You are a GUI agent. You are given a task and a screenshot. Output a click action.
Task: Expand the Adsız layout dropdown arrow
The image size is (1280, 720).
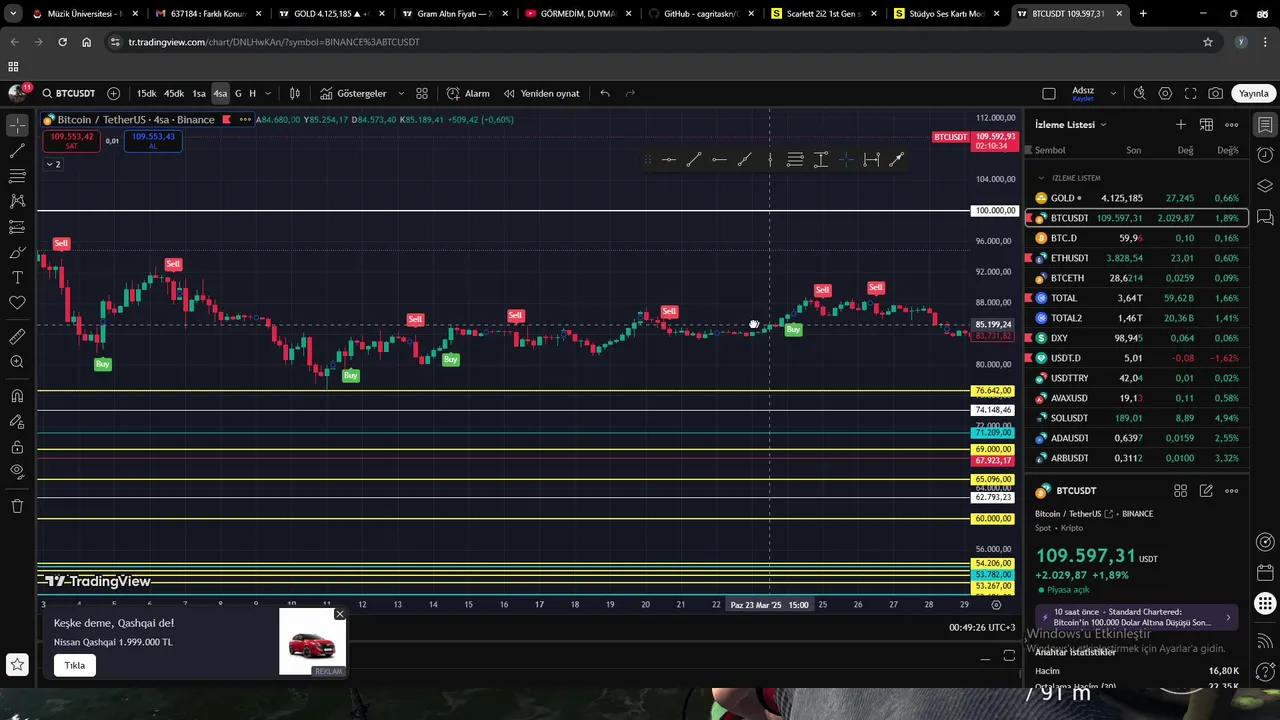(x=1111, y=93)
